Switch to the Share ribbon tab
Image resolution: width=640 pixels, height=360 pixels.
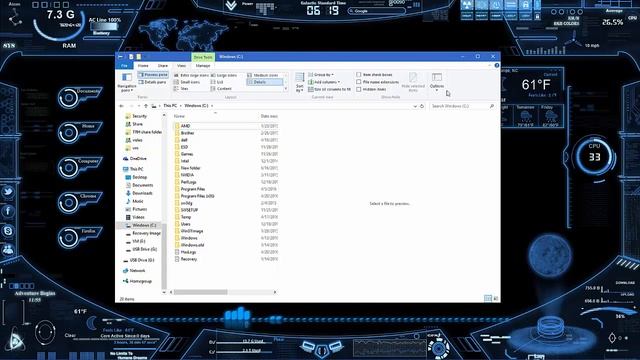pos(162,65)
